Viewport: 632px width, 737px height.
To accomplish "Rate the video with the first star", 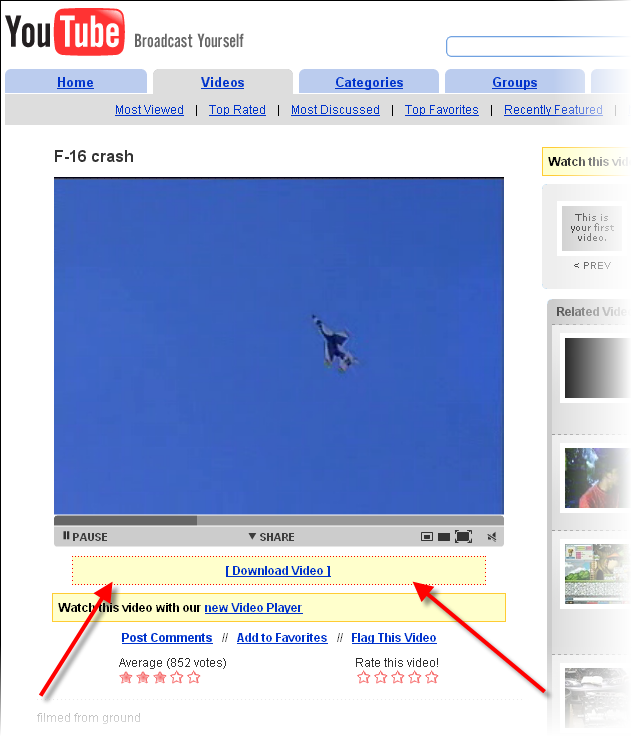I will [x=364, y=677].
